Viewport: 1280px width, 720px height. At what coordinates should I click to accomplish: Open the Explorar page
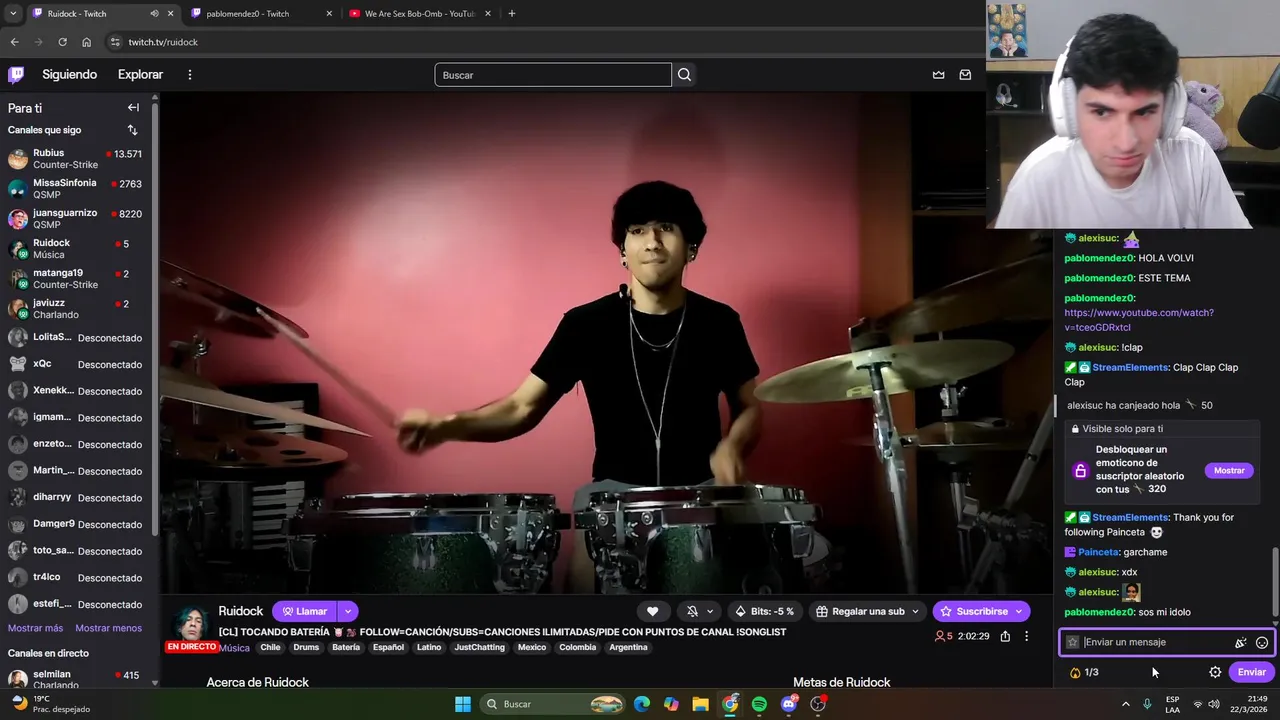tap(140, 75)
